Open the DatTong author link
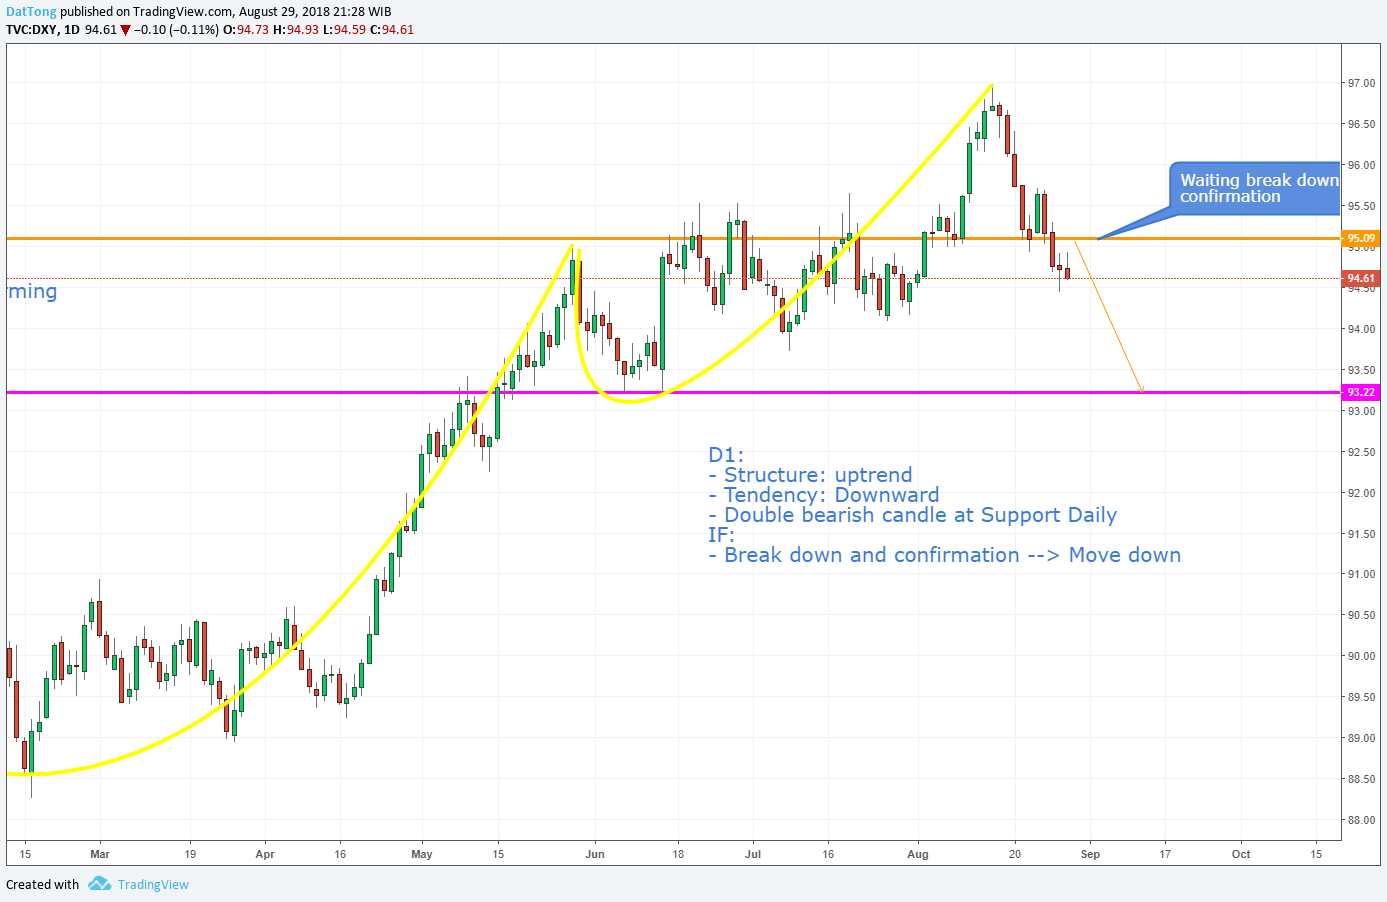This screenshot has width=1387, height=902. tap(31, 12)
